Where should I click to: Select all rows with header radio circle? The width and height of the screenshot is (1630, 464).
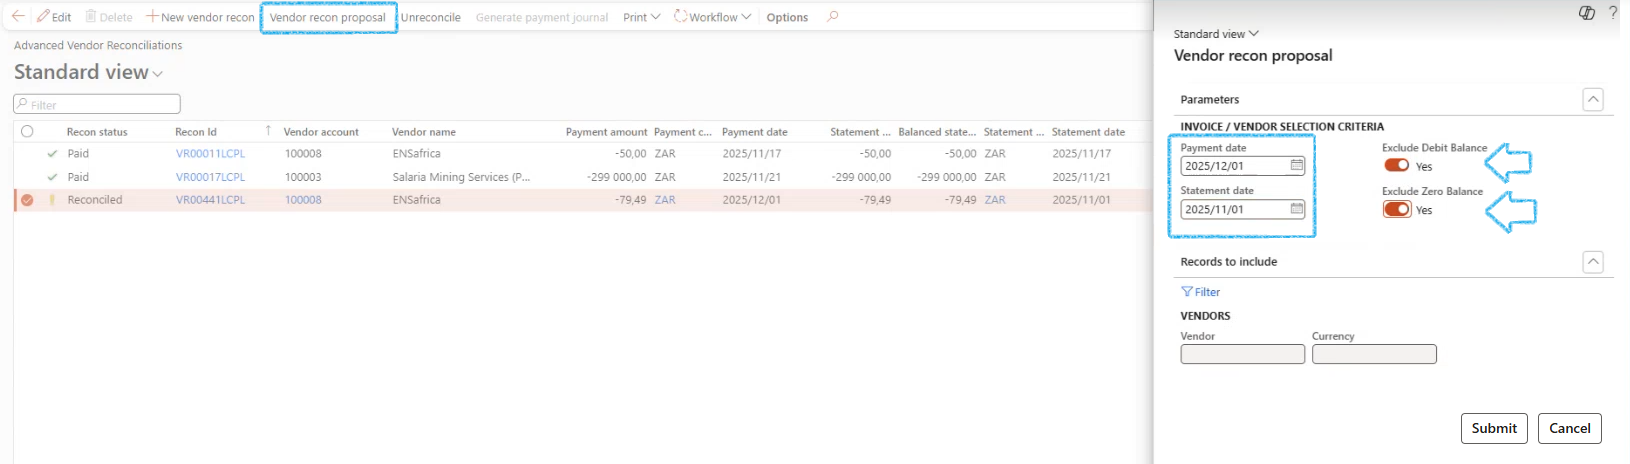pyautogui.click(x=27, y=131)
